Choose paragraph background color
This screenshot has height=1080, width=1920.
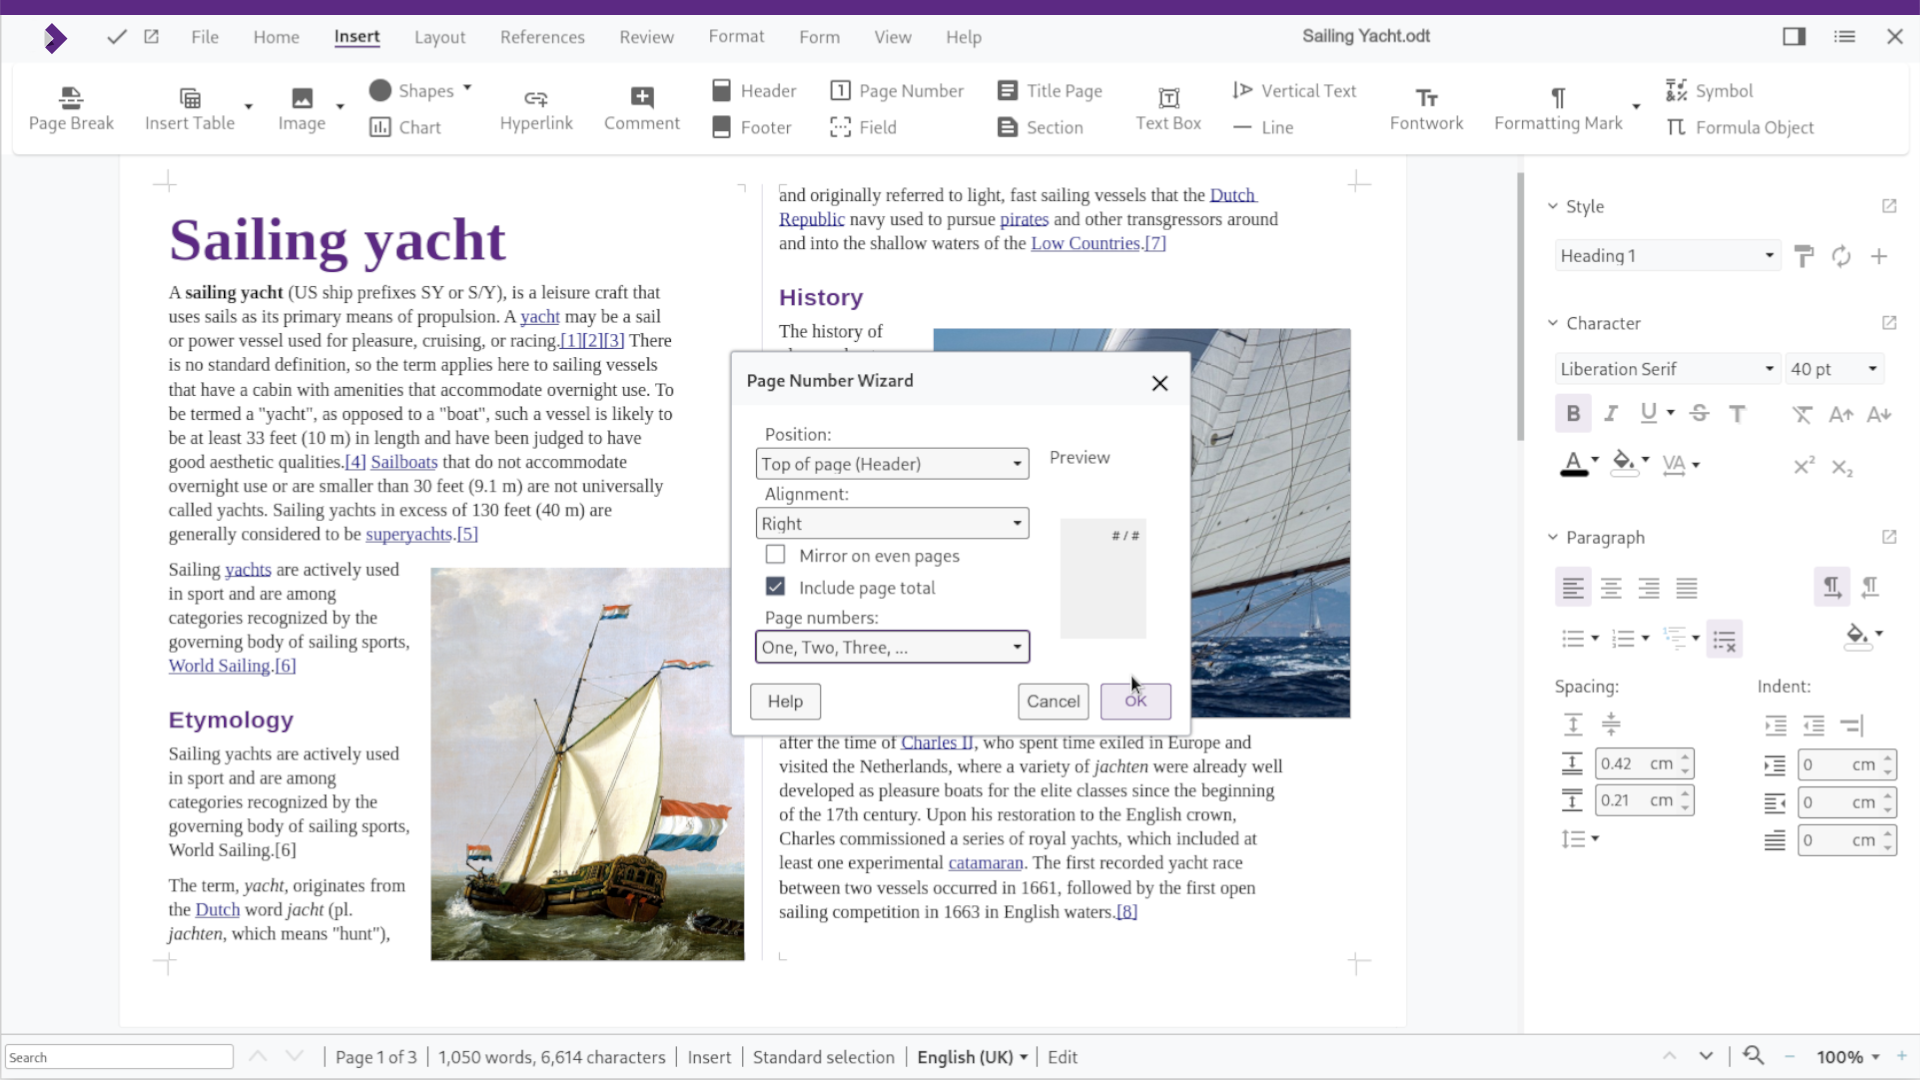1856,637
